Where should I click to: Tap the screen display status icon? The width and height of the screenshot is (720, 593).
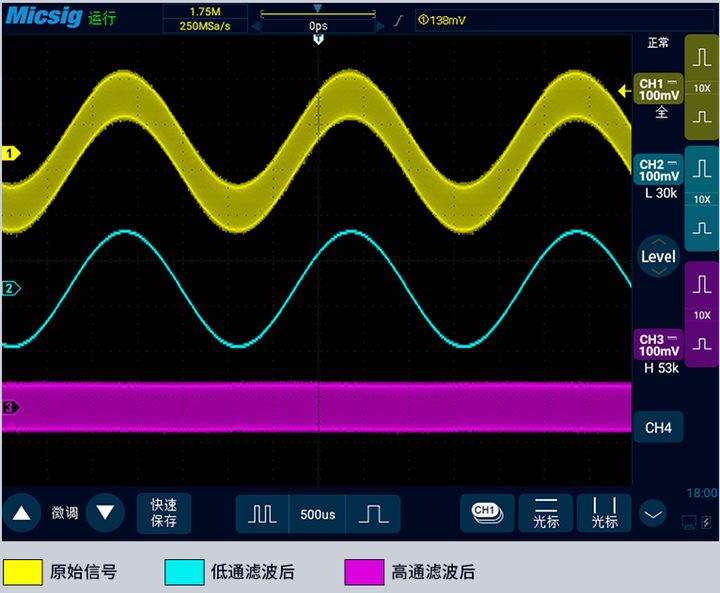pos(689,522)
